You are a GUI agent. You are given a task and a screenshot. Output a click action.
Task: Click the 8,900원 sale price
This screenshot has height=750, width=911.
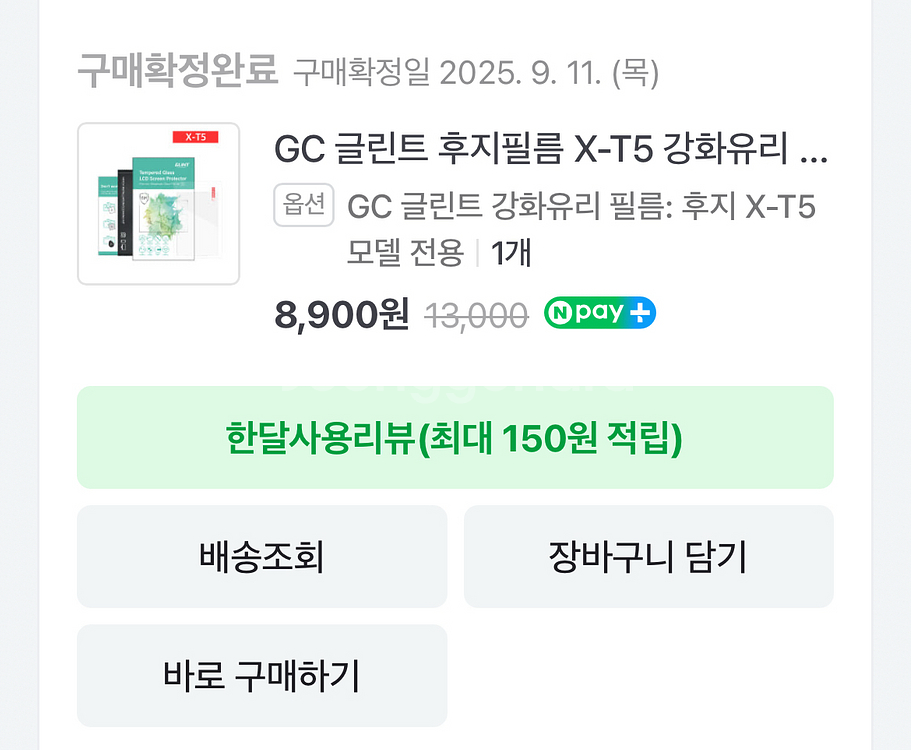click(342, 314)
